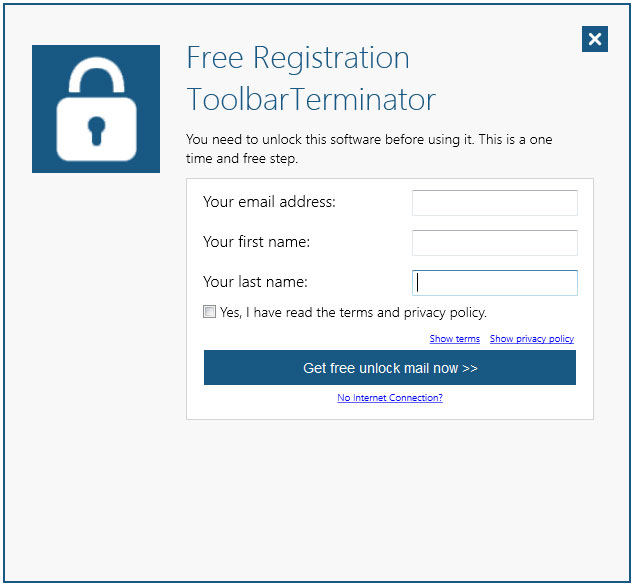Tick the terms and privacy policy checkbox
633x585 pixels.
[x=210, y=312]
